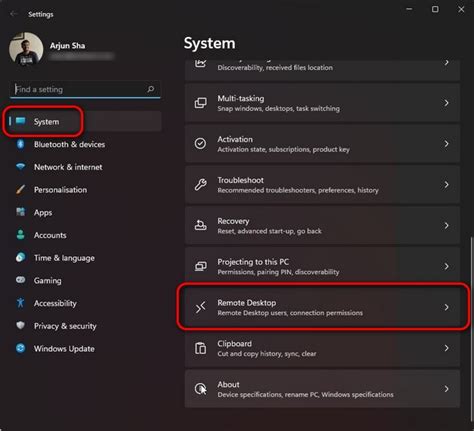Click the Recovery icon
The width and height of the screenshot is (474, 431).
tap(200, 225)
